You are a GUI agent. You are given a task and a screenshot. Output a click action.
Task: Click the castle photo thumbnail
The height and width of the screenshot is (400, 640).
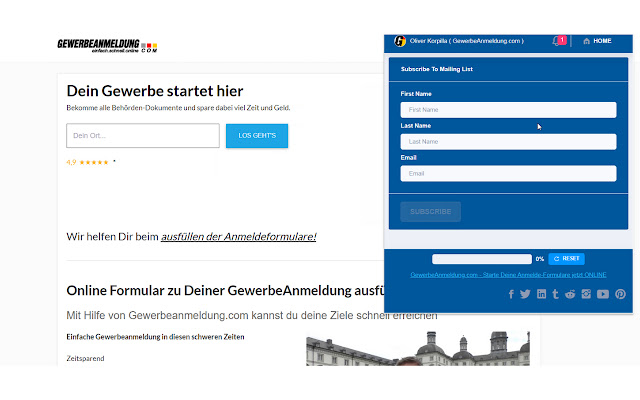pos(418,348)
